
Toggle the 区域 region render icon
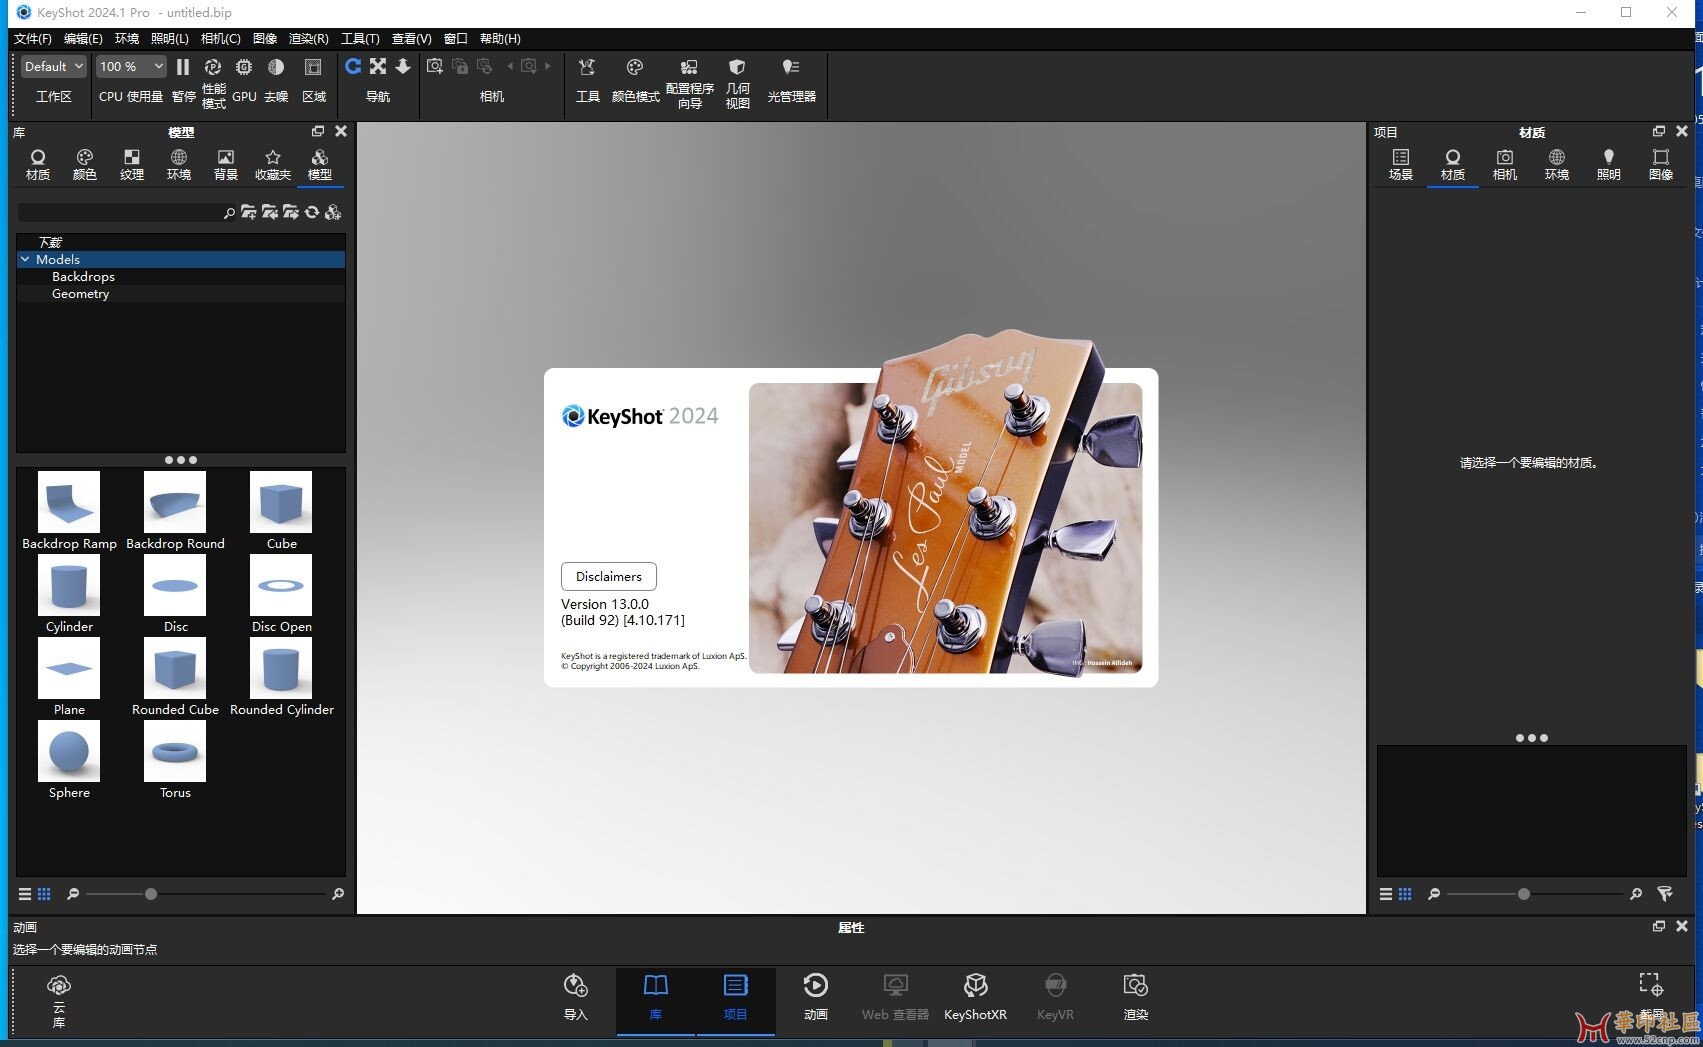313,67
